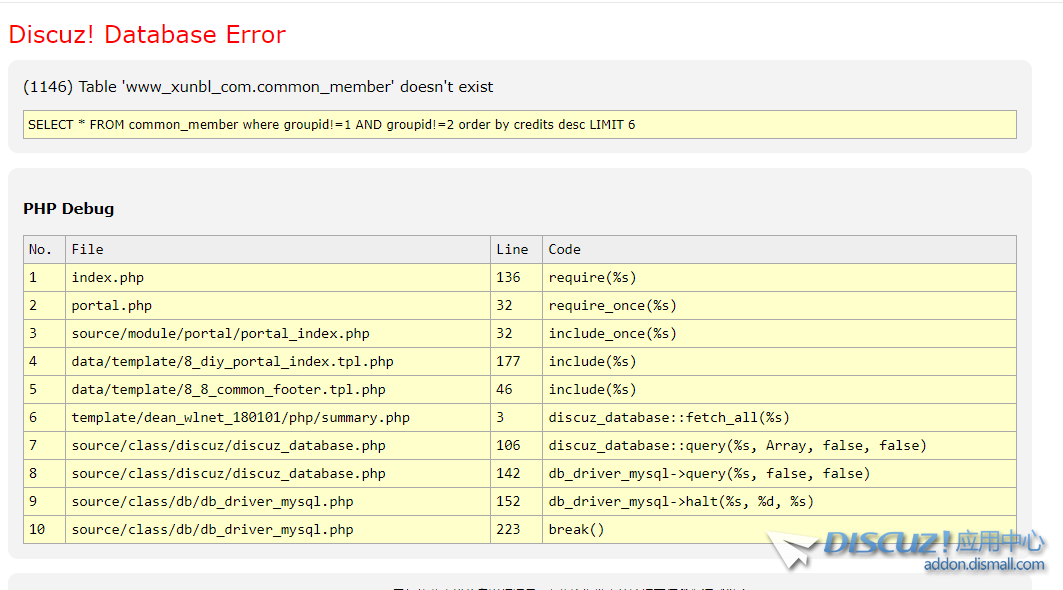Click the discuz_database::fetch_all(%s) code cell
1063x590 pixels.
pos(668,417)
